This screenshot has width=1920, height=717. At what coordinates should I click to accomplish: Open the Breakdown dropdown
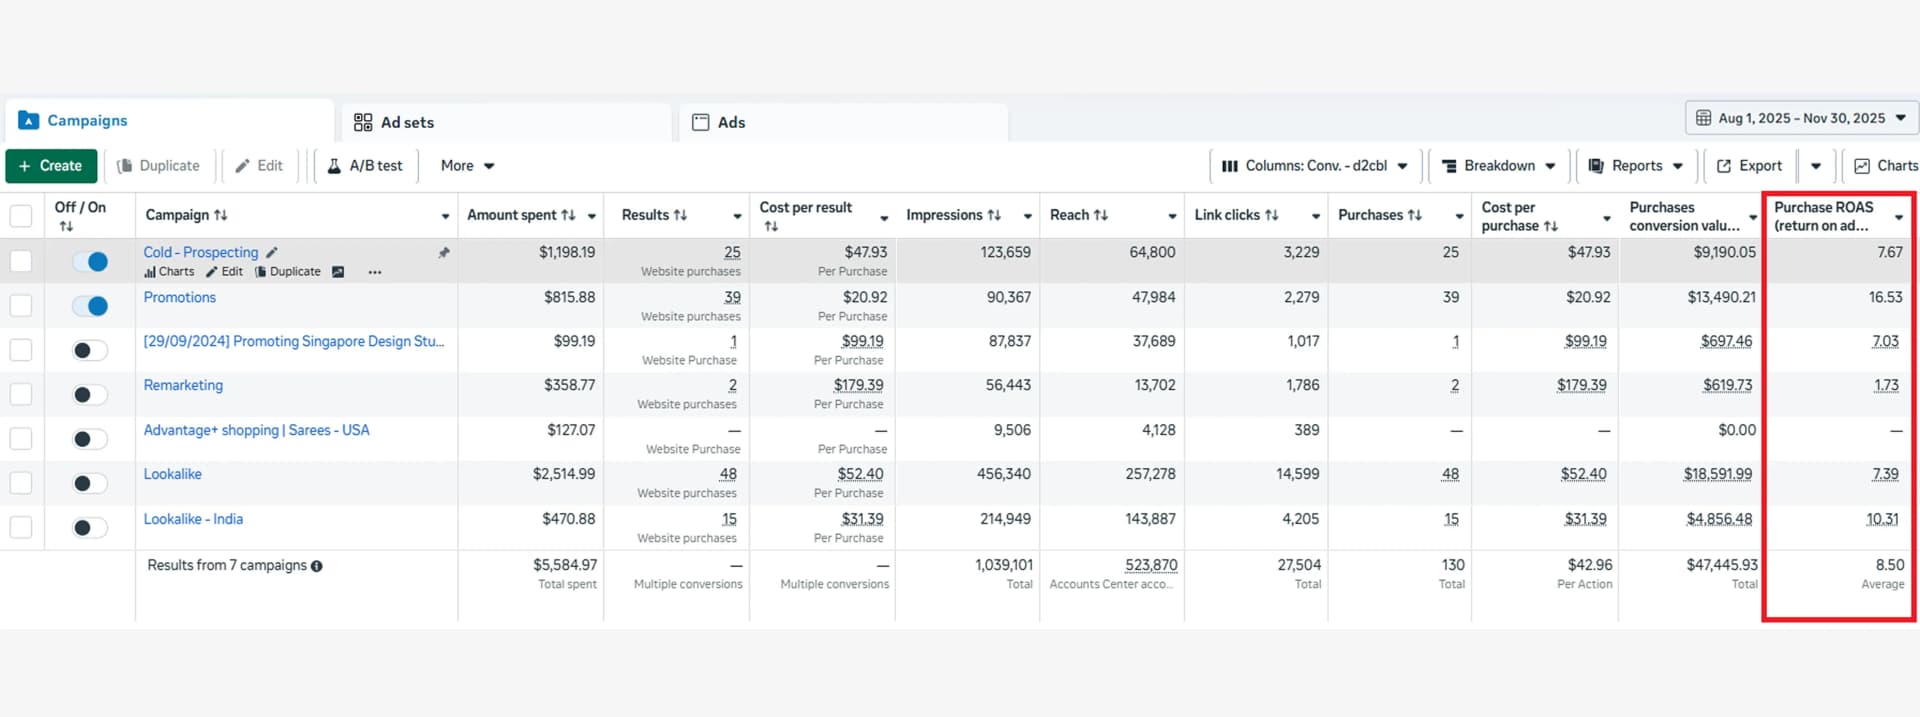[x=1498, y=166]
